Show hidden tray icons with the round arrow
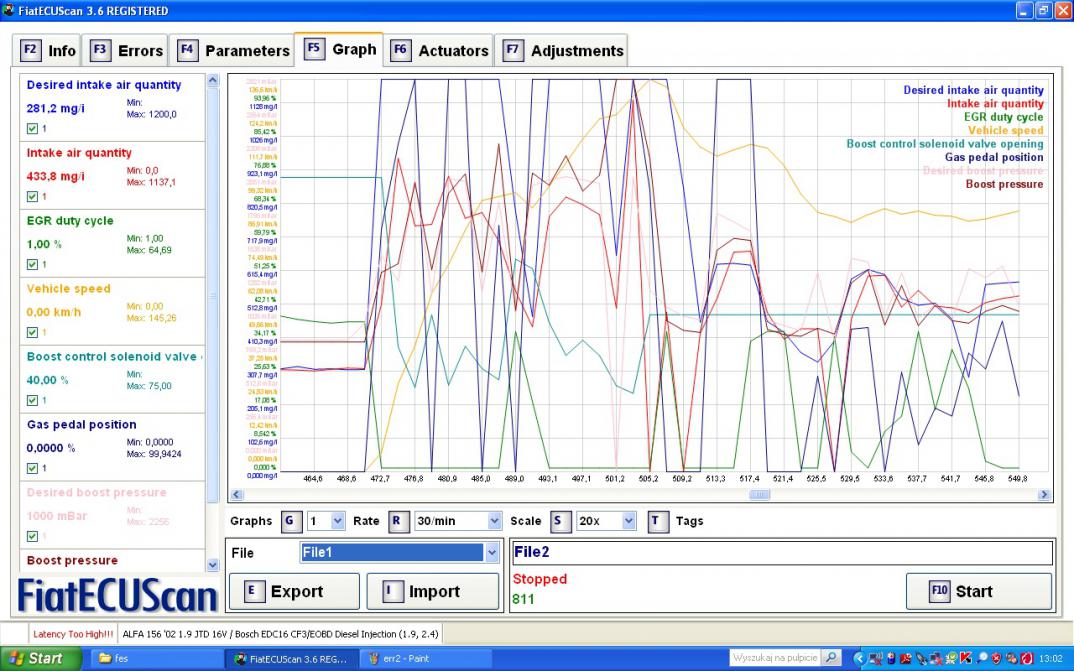 (860, 659)
